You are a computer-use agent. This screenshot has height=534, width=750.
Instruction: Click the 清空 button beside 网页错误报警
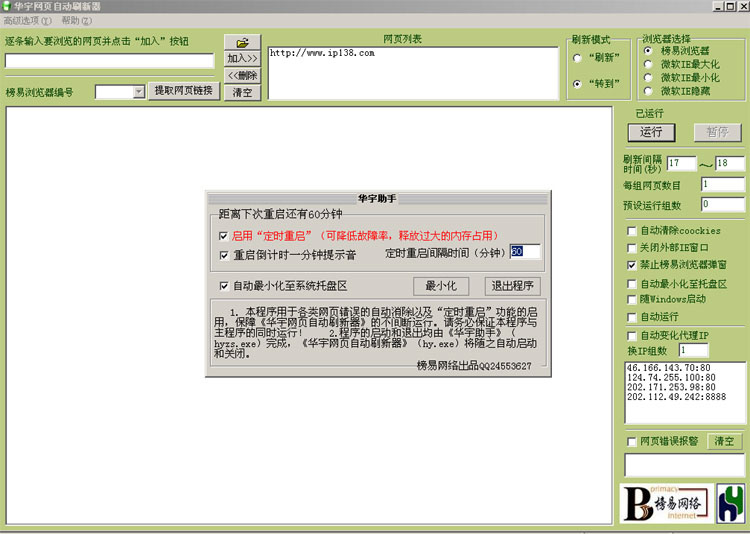pos(724,441)
